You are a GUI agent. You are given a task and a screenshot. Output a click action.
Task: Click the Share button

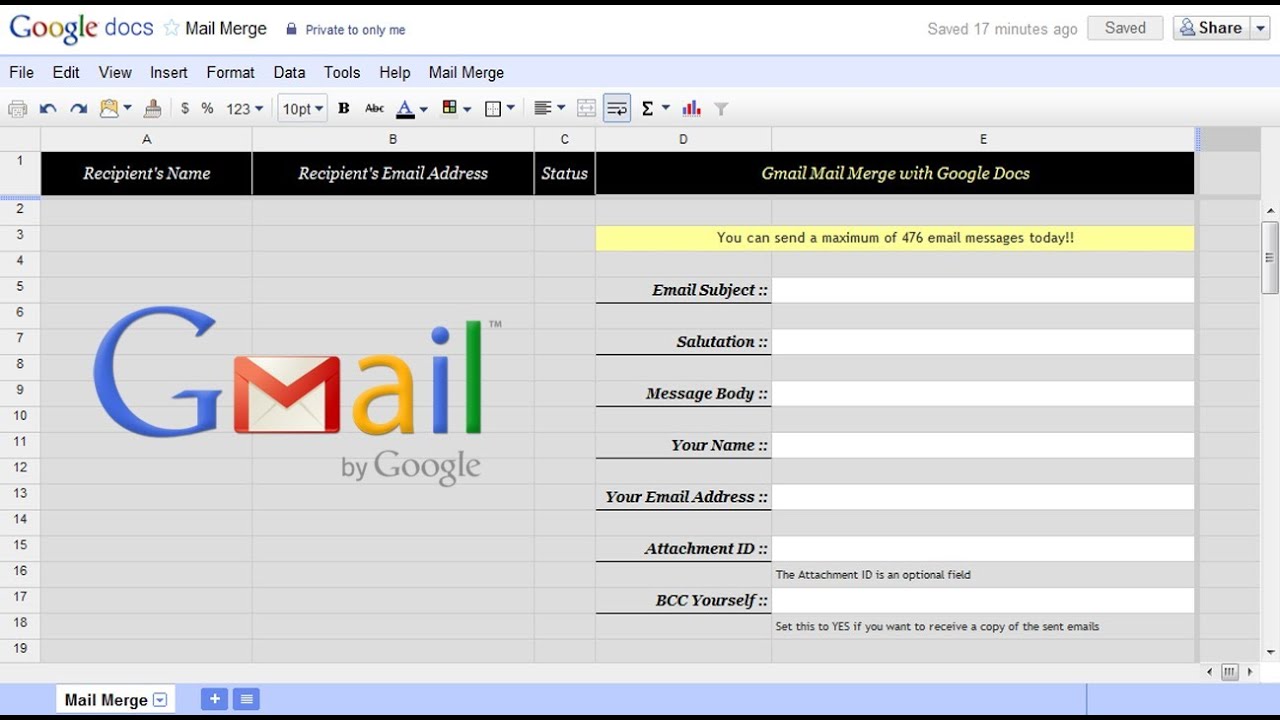(1210, 28)
